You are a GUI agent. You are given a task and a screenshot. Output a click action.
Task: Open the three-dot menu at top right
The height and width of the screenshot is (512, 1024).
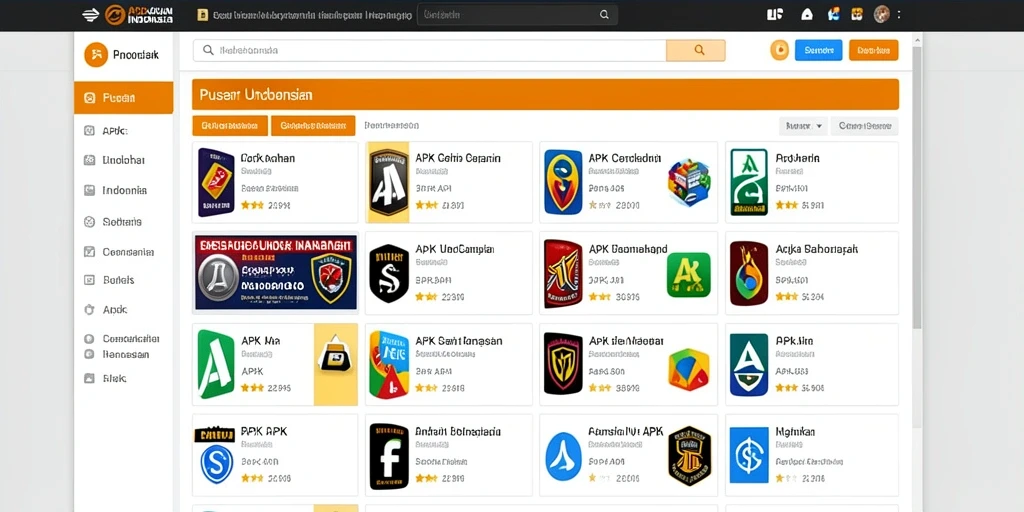899,14
